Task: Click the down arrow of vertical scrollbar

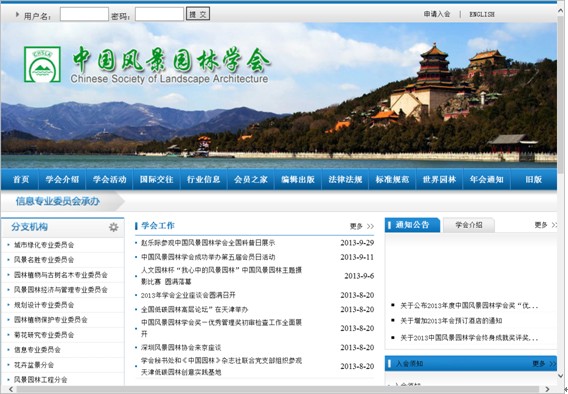Action: 561,376
